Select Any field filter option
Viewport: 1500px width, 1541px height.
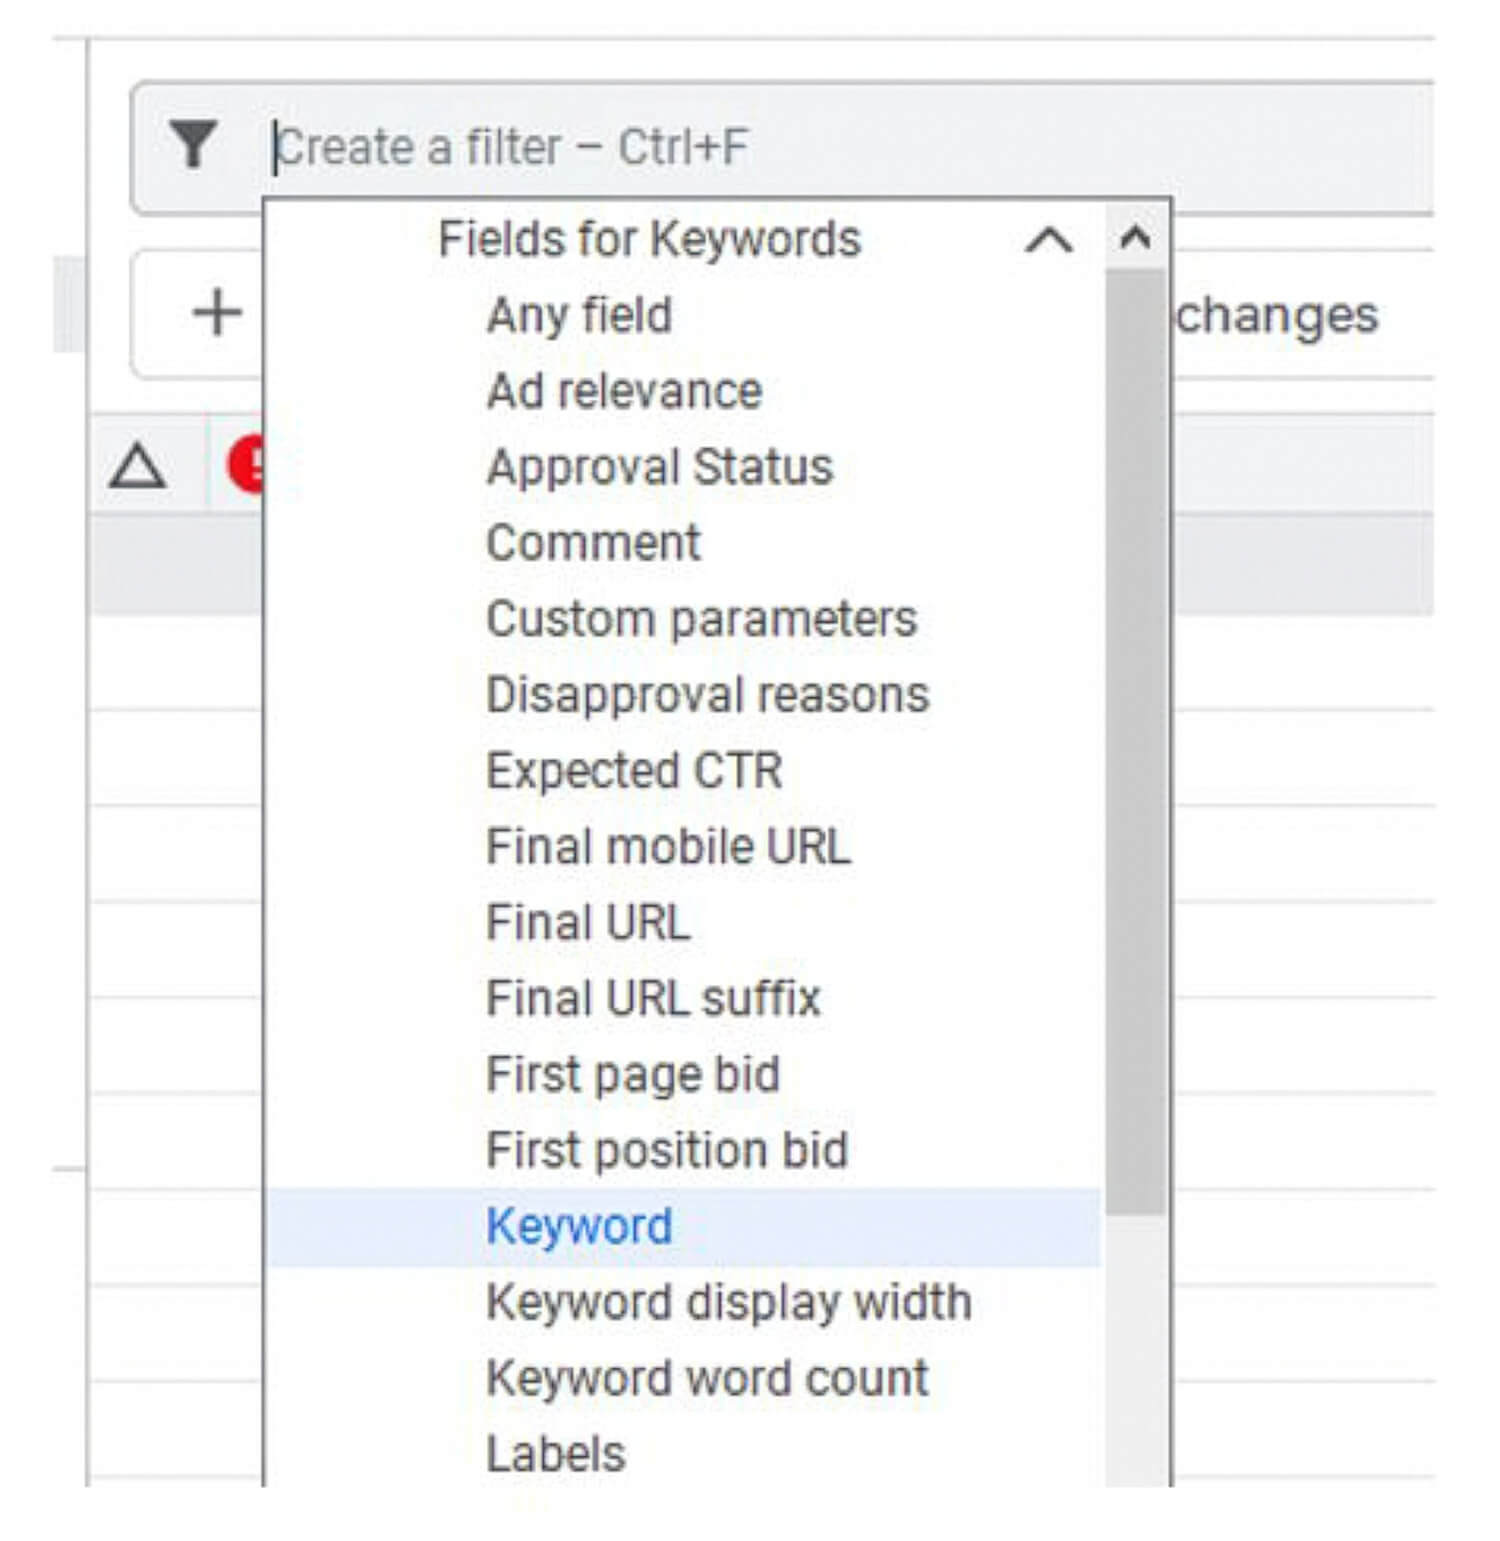(x=579, y=315)
